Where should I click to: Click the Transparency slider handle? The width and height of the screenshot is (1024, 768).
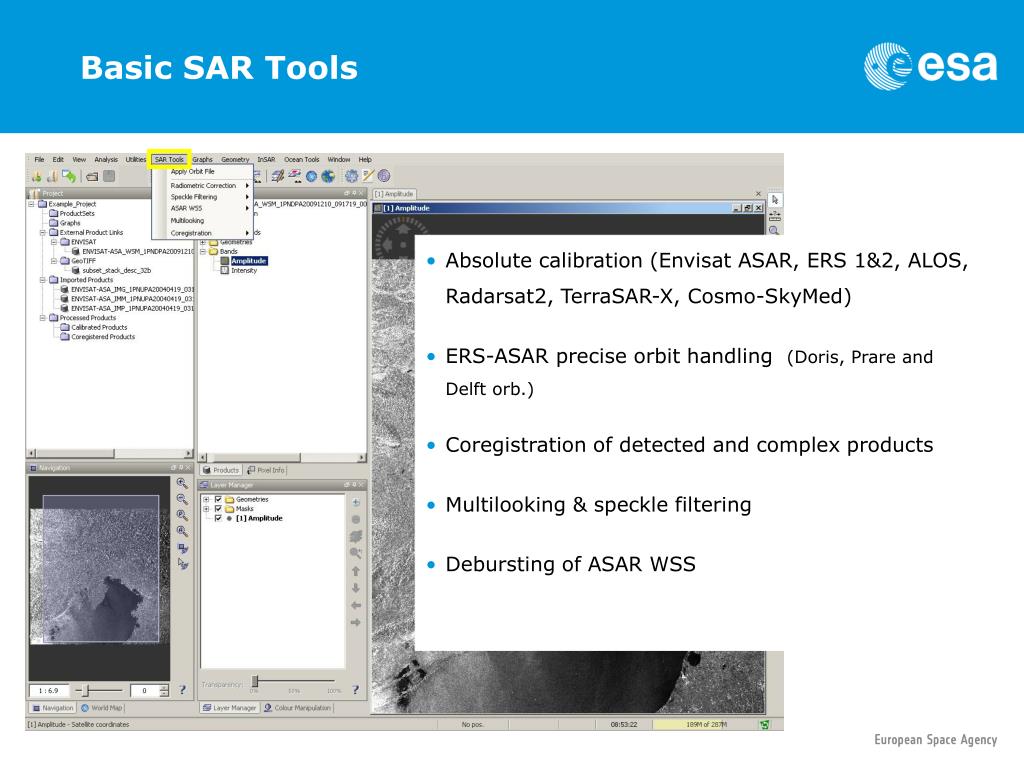255,681
